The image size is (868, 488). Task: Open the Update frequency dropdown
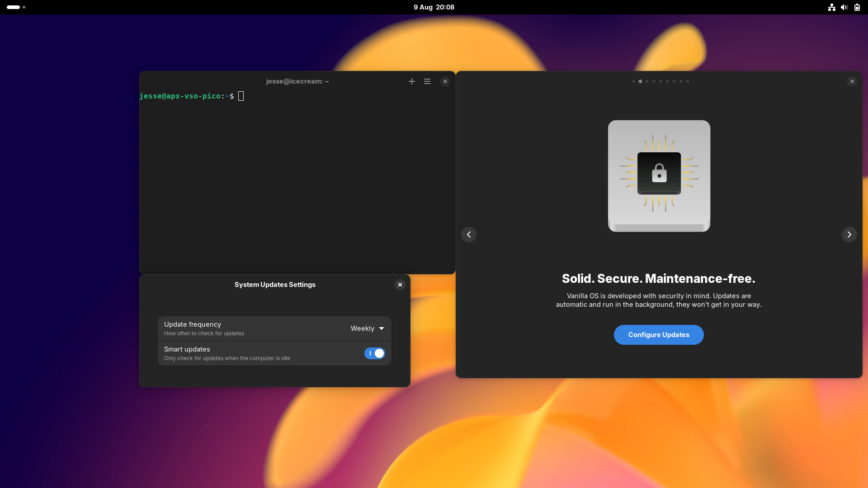[366, 328]
